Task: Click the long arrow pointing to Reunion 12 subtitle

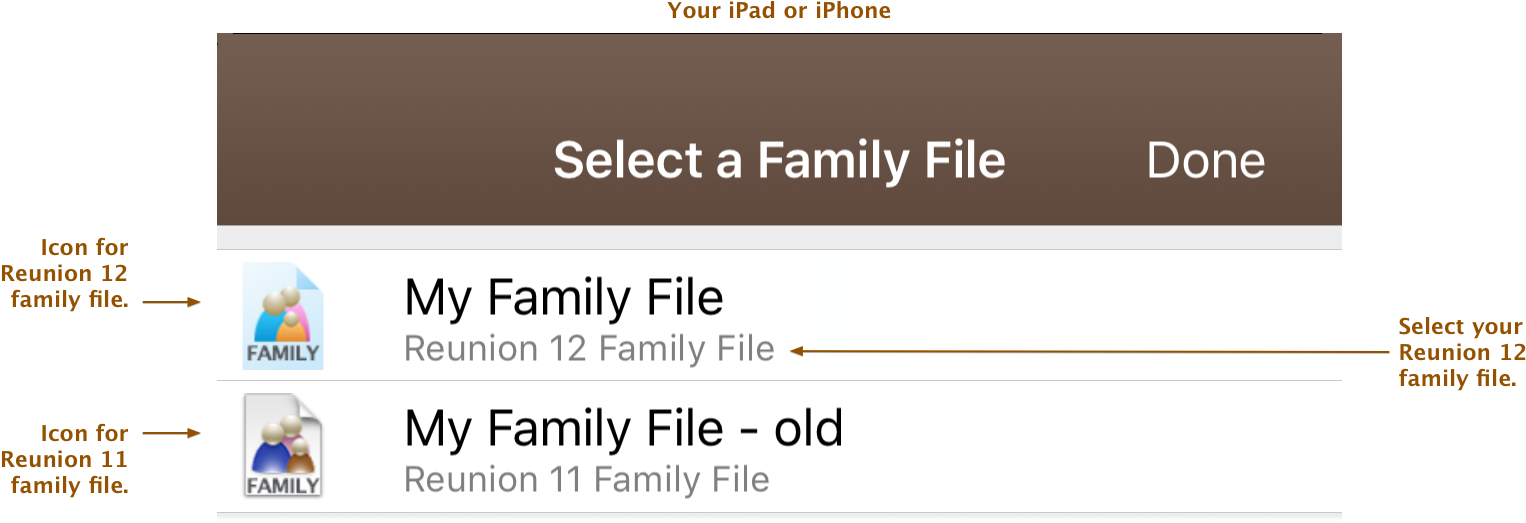Action: [x=1085, y=351]
